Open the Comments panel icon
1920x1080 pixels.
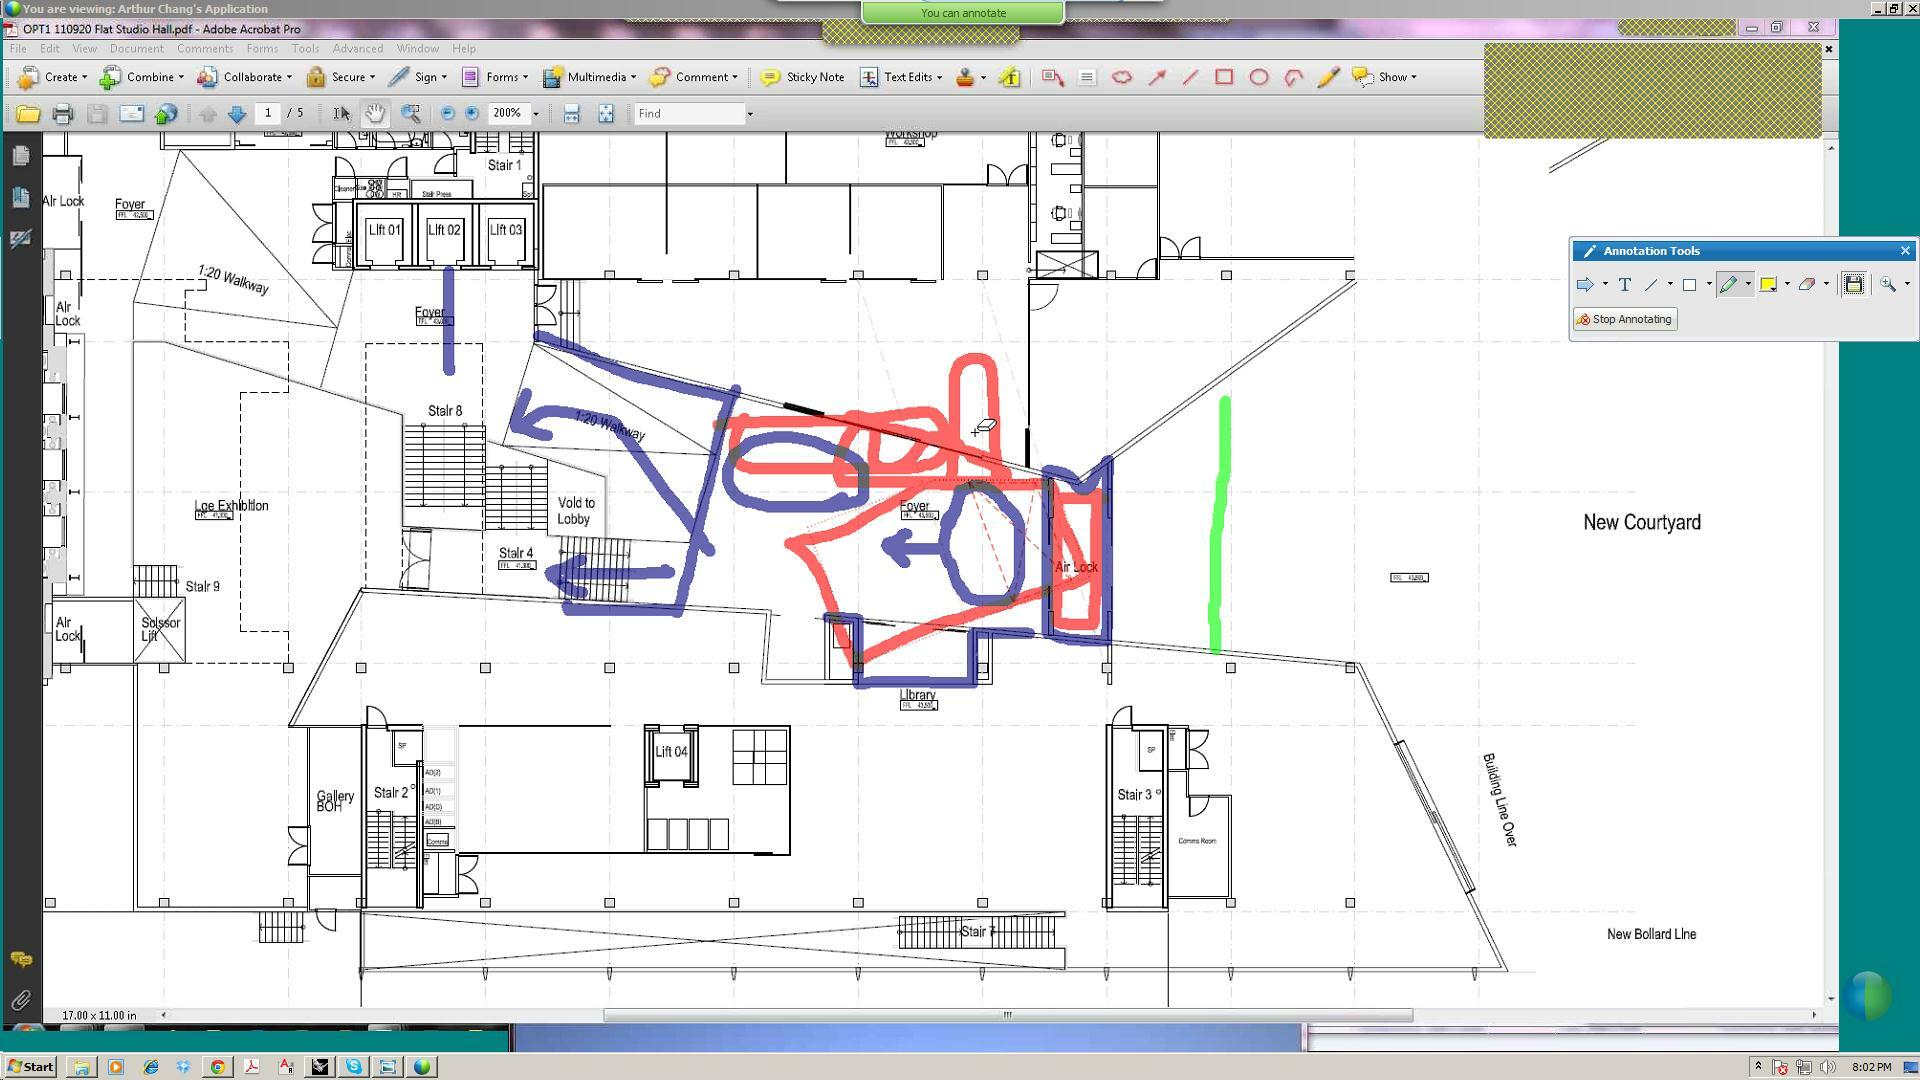click(21, 960)
